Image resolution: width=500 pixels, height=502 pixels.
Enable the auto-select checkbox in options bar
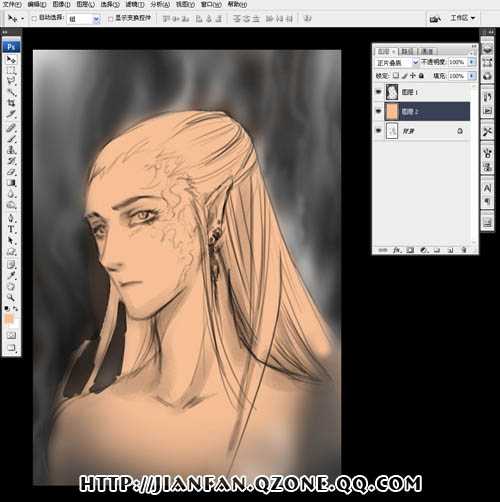pyautogui.click(x=34, y=19)
